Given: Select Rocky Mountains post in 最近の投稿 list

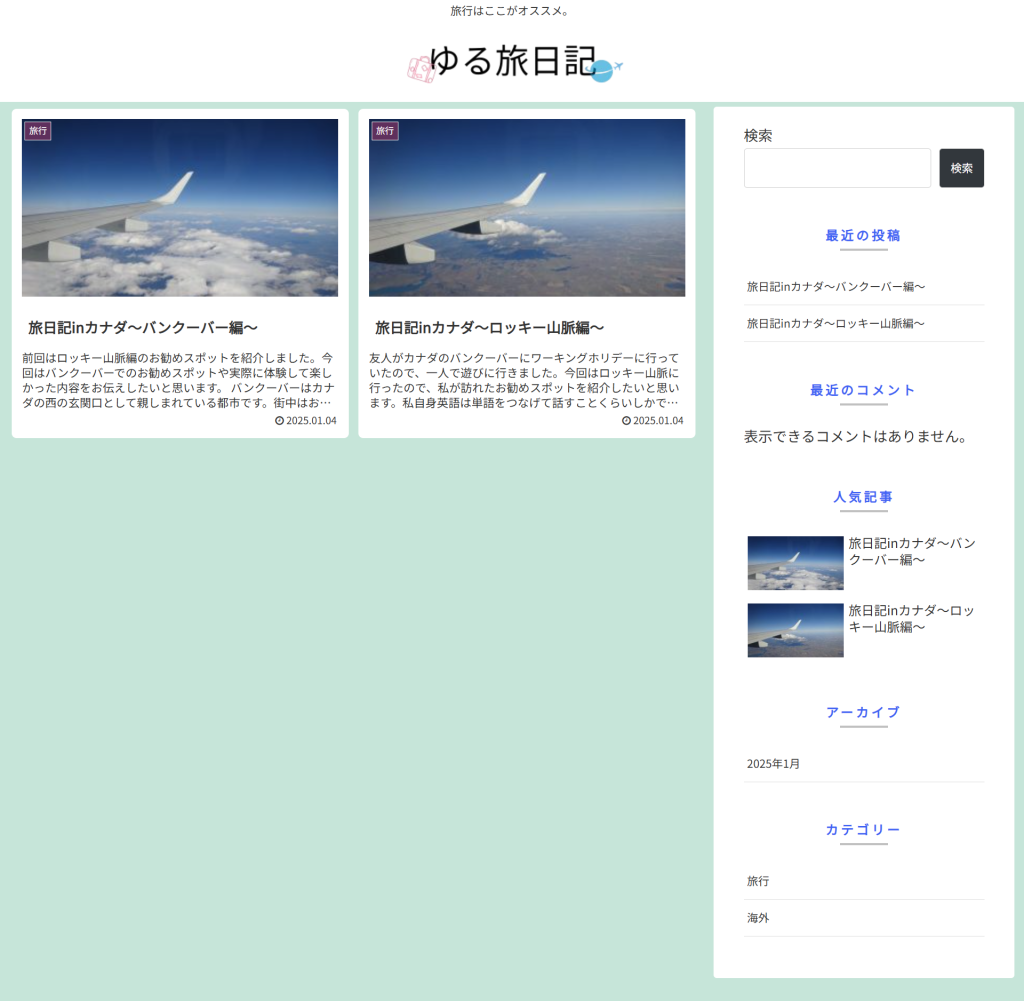Looking at the screenshot, I should tap(836, 324).
